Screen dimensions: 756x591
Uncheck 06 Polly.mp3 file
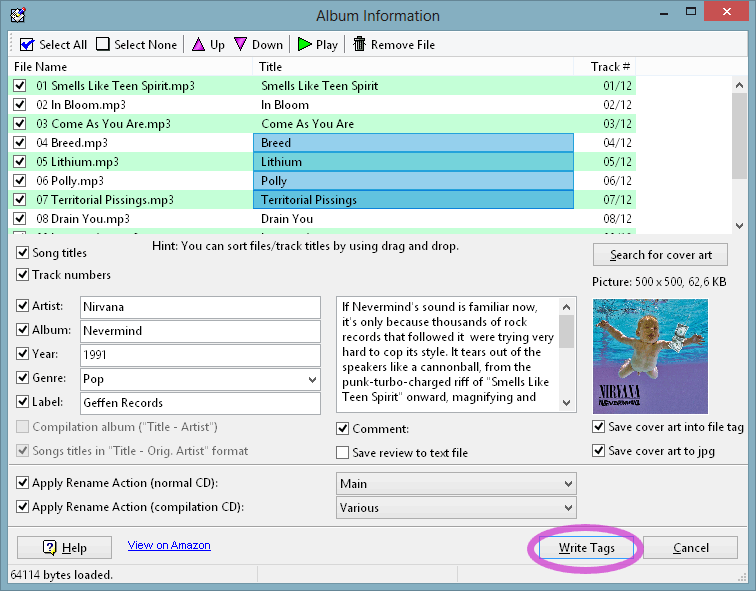pos(20,181)
